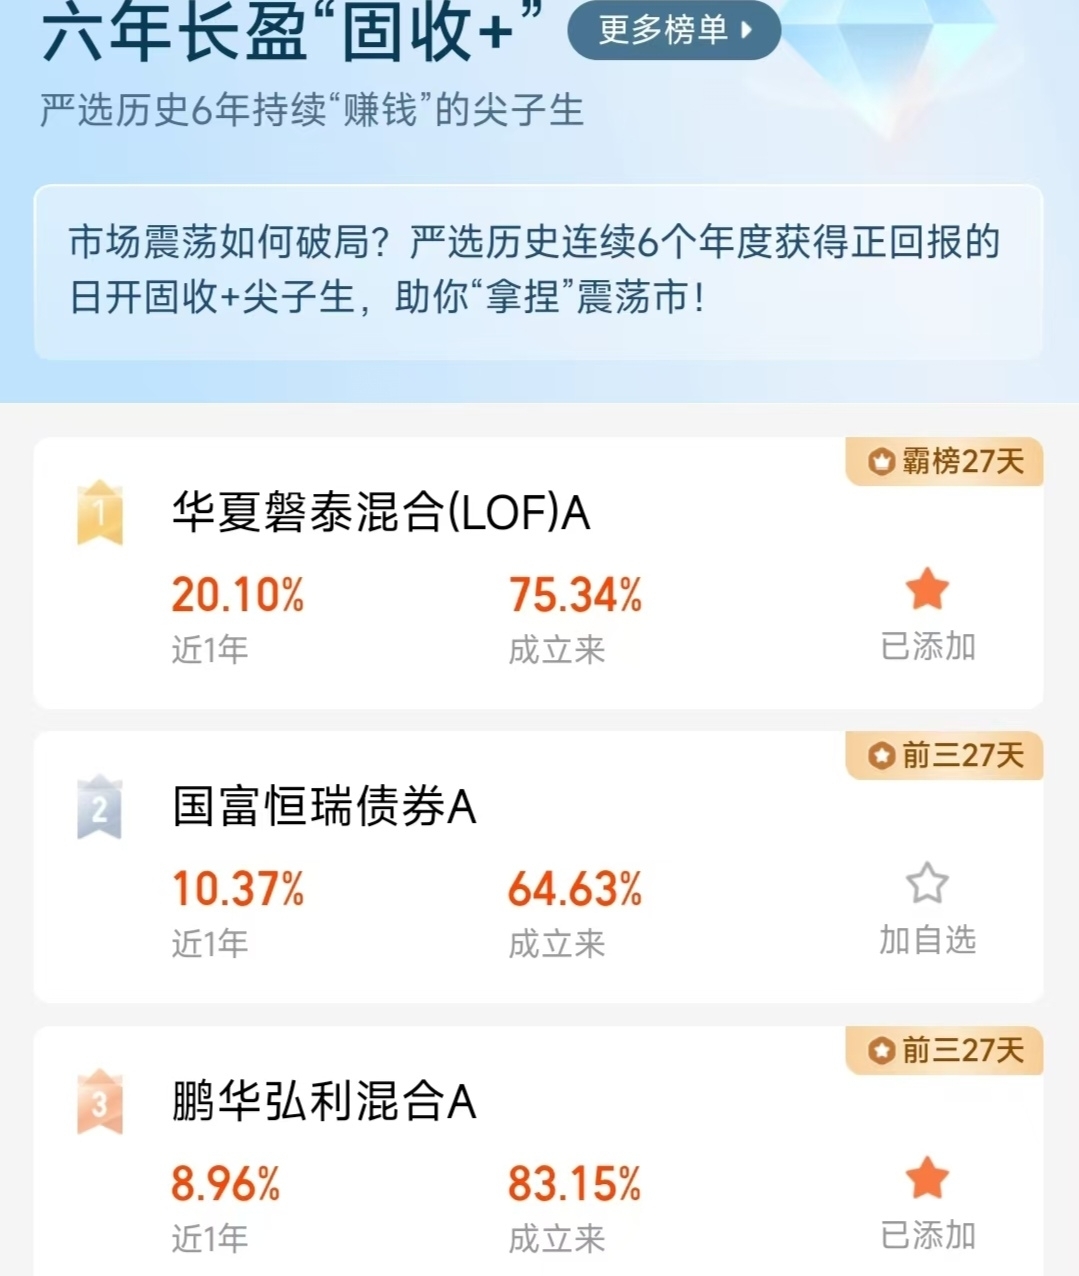The width and height of the screenshot is (1079, 1276).
Task: Tap the 加自选 label text
Action: (x=928, y=941)
